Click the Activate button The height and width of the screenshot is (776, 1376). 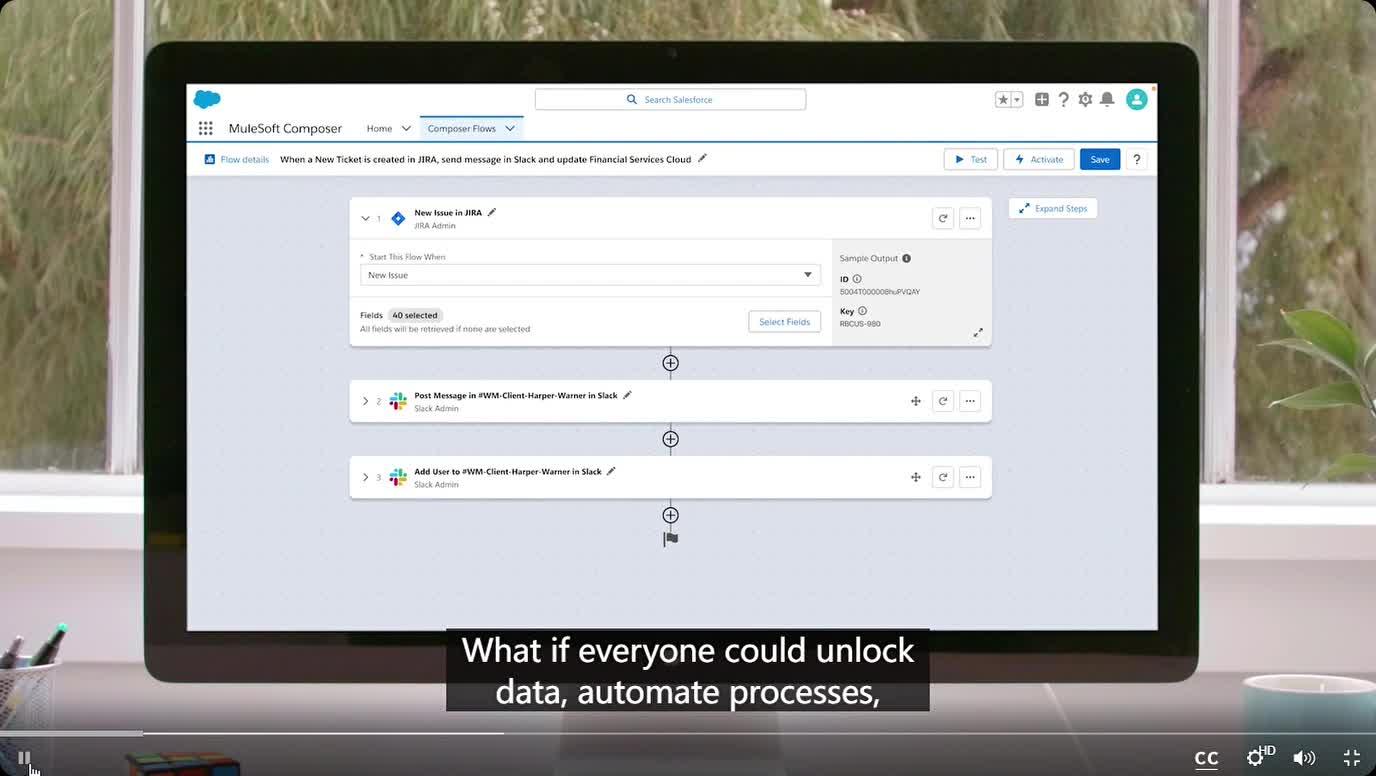[x=1039, y=159]
